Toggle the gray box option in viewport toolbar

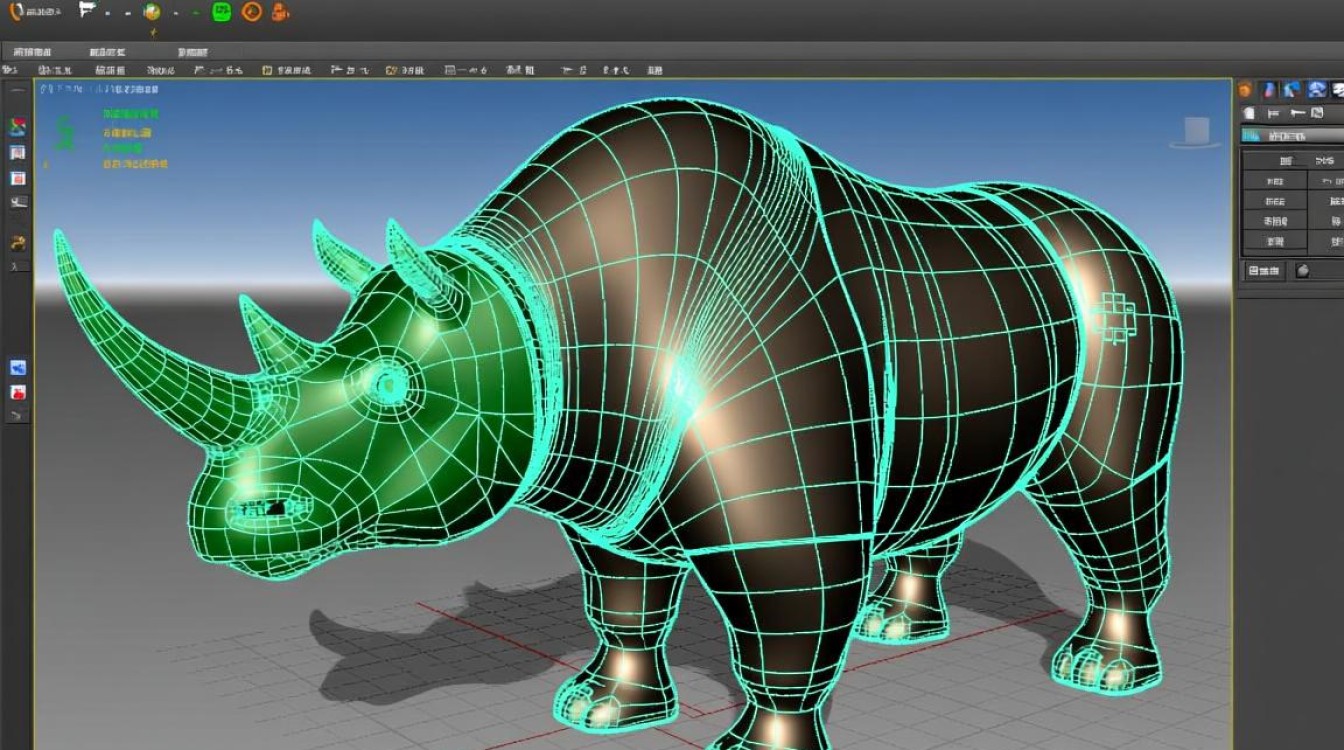click(450, 71)
